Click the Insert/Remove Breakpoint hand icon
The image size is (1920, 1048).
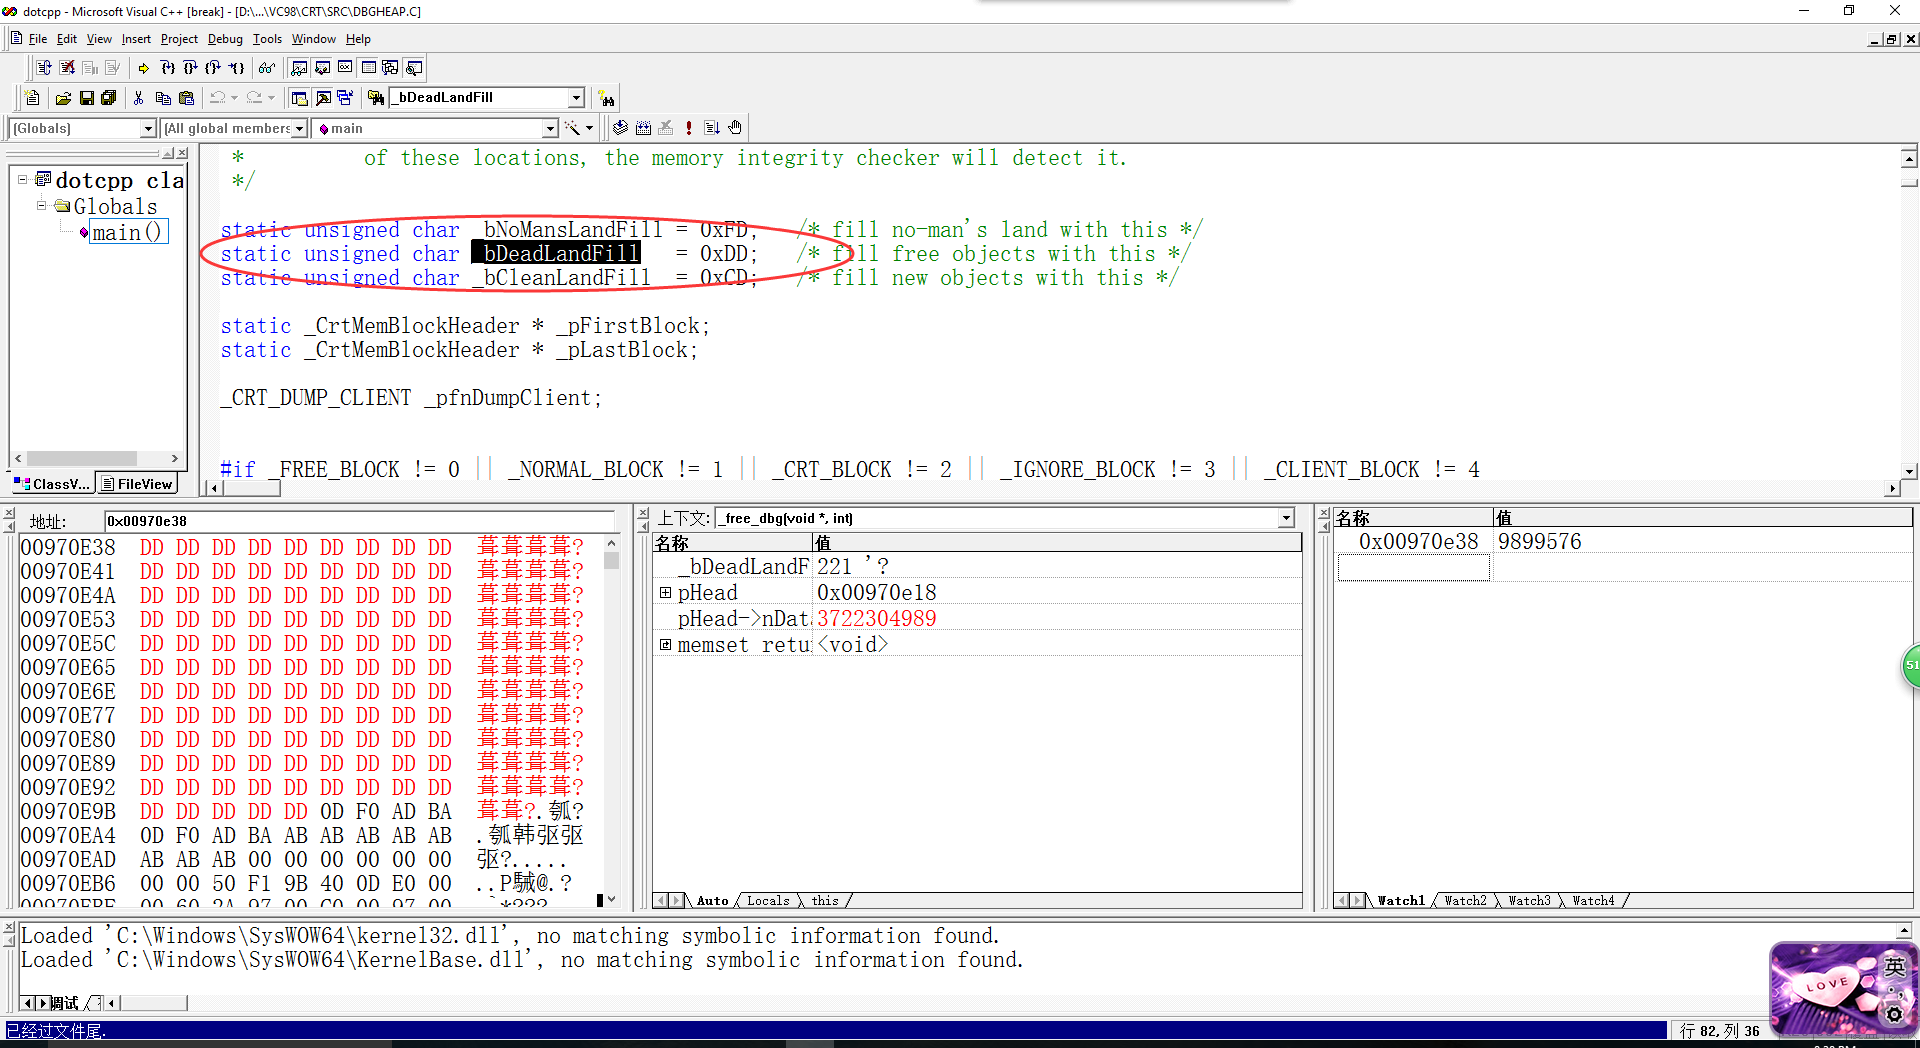tap(735, 128)
